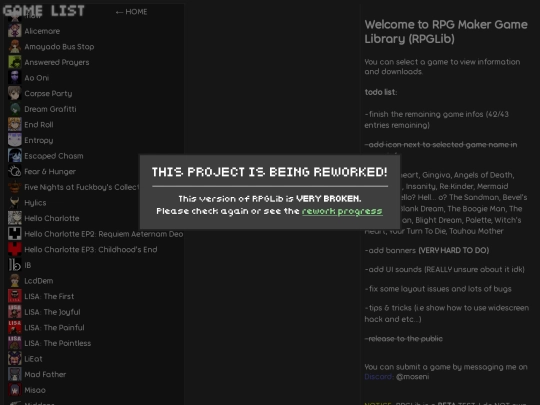Select Amayado Bus Stop entry
This screenshot has width=540, height=405.
59,46
